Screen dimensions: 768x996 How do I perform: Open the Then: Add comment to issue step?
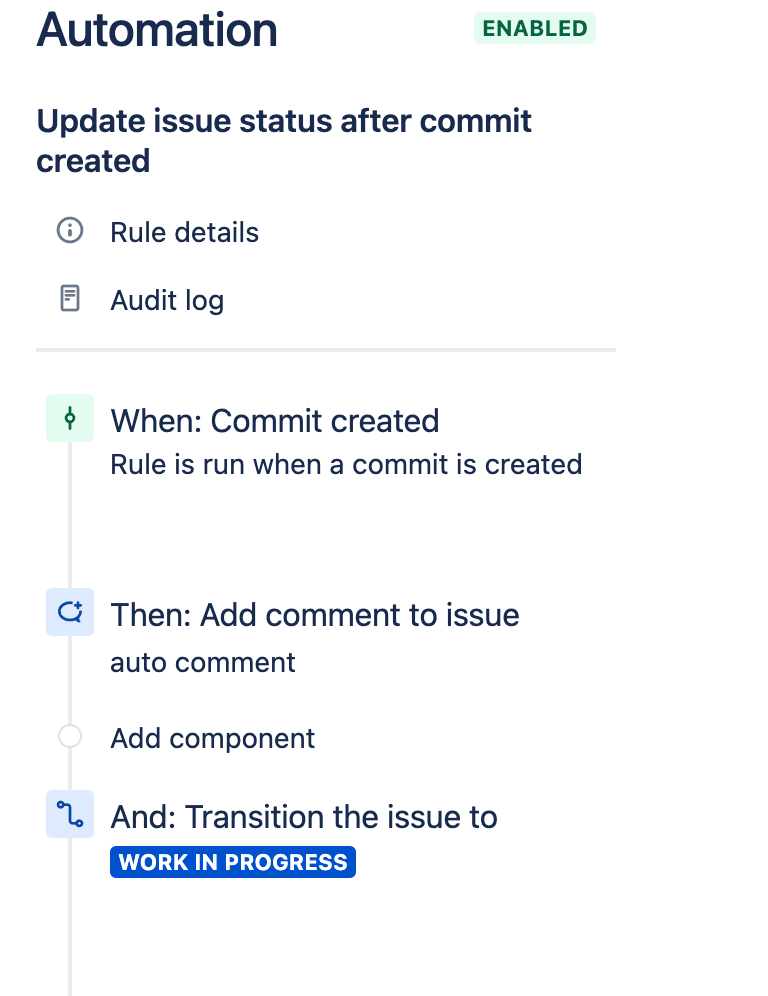[315, 615]
